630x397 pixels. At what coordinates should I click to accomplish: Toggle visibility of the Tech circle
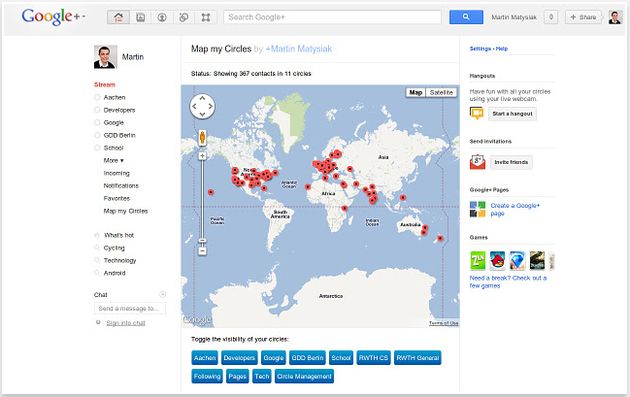(x=262, y=377)
